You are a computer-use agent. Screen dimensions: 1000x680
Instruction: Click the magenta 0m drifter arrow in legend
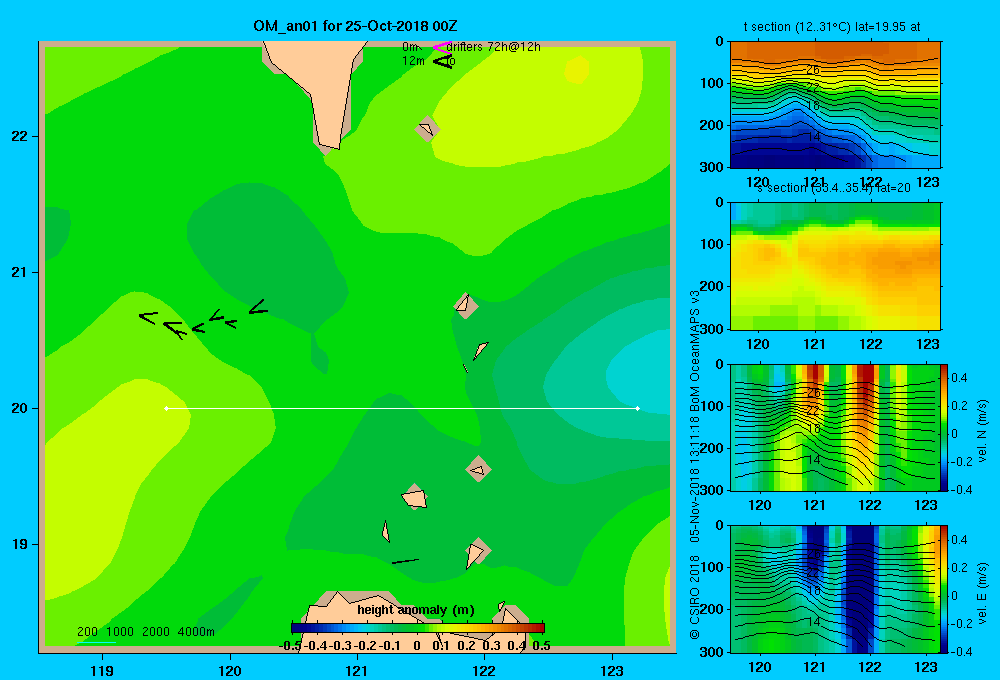coord(441,47)
